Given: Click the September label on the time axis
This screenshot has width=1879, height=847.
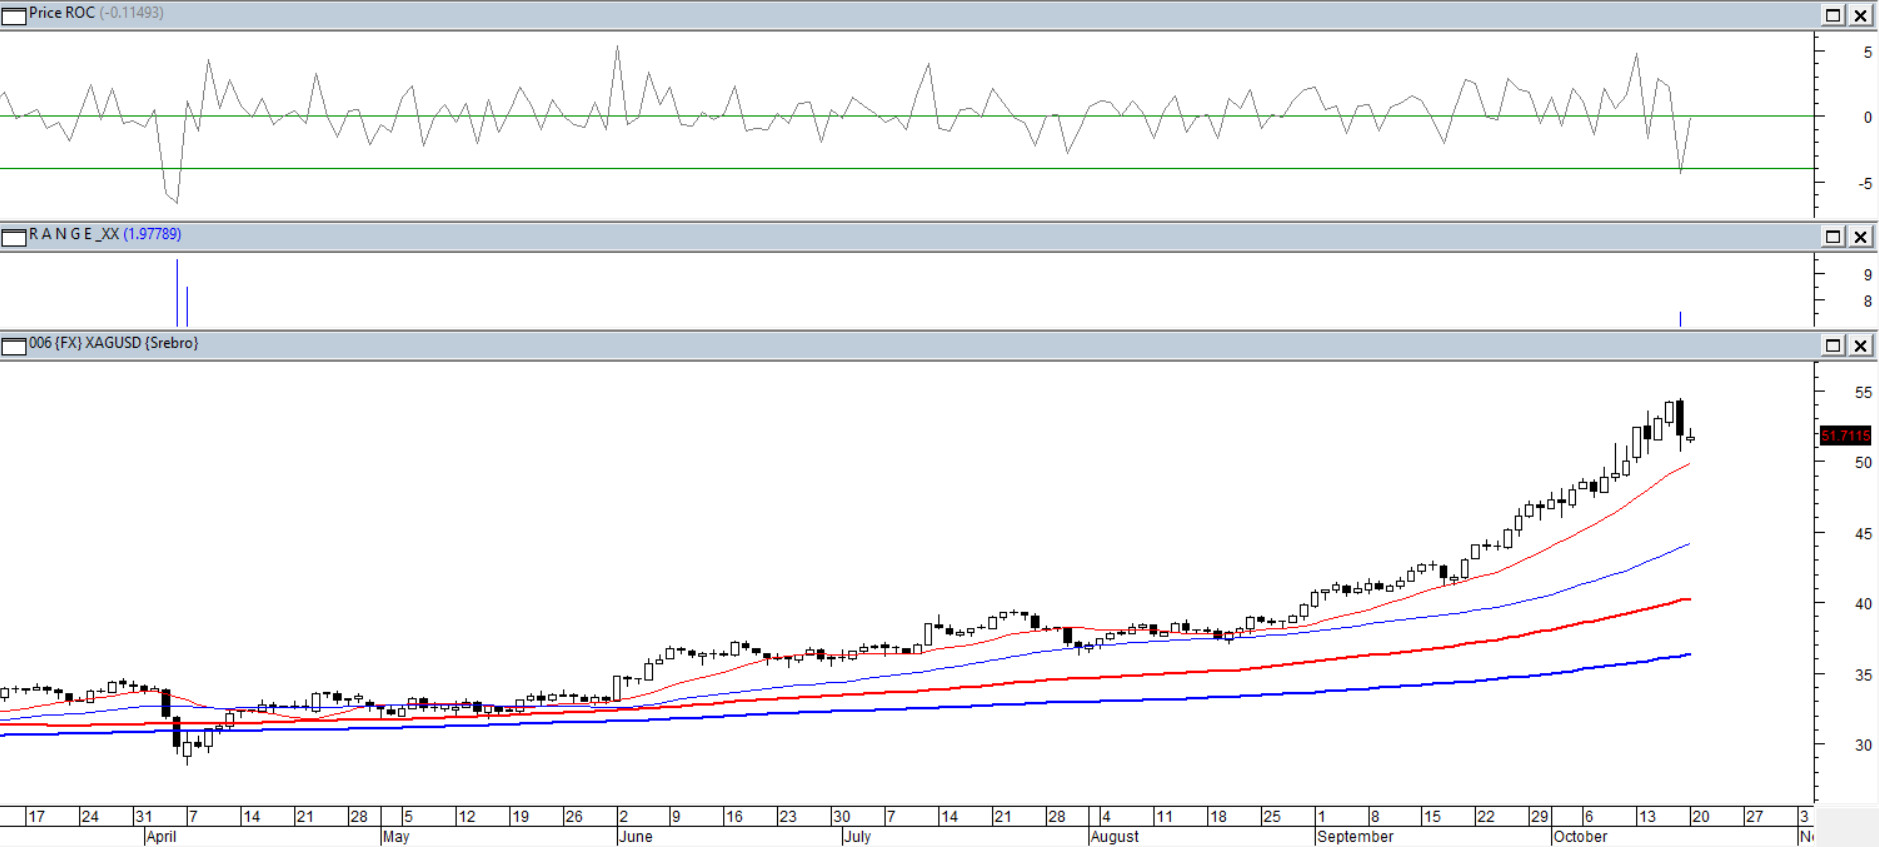Looking at the screenshot, I should coord(1355,836).
